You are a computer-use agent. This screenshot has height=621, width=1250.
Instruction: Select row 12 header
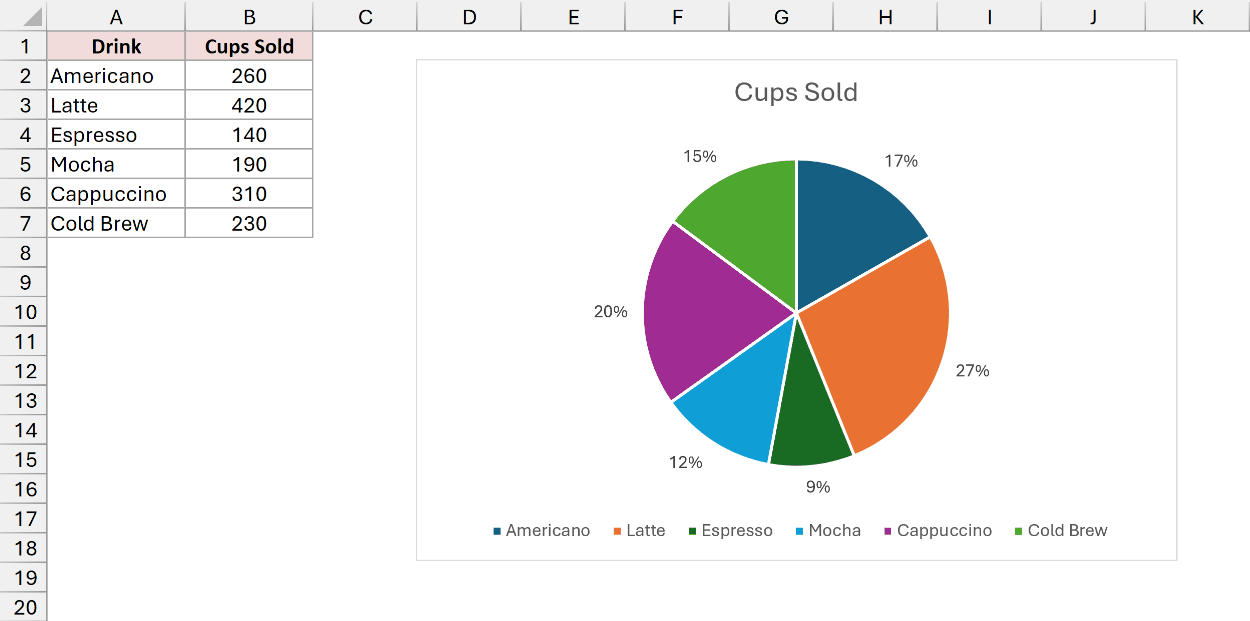pos(24,371)
